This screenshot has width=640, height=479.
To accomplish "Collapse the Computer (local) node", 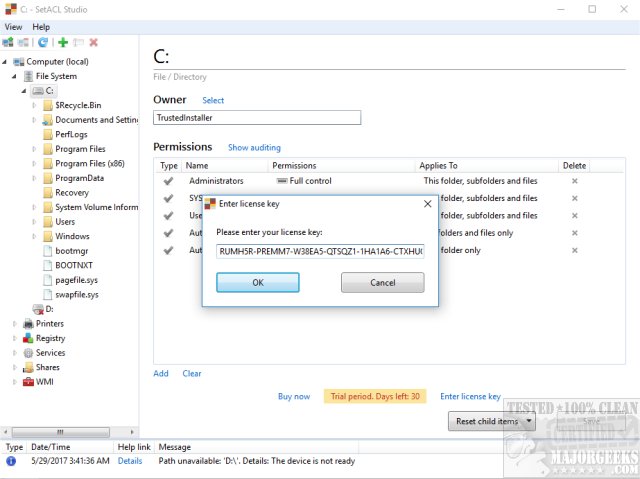I will (4, 62).
